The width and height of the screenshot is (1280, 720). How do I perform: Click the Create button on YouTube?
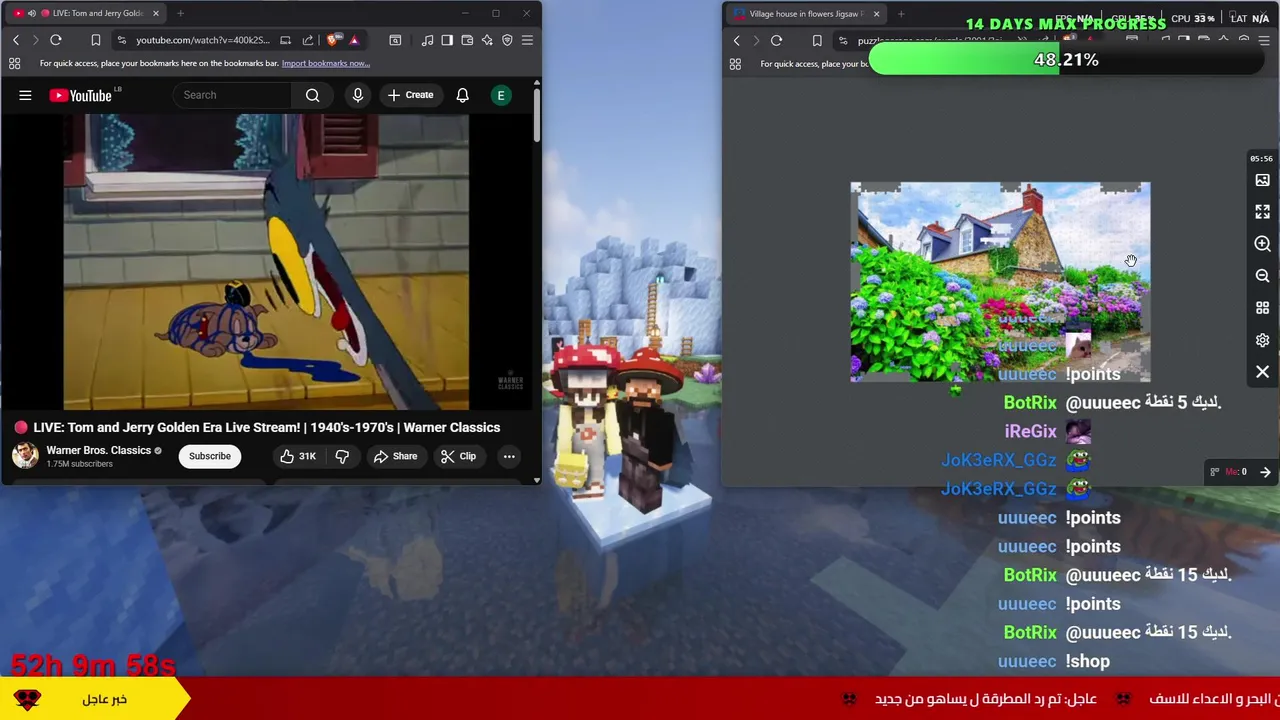pos(410,95)
